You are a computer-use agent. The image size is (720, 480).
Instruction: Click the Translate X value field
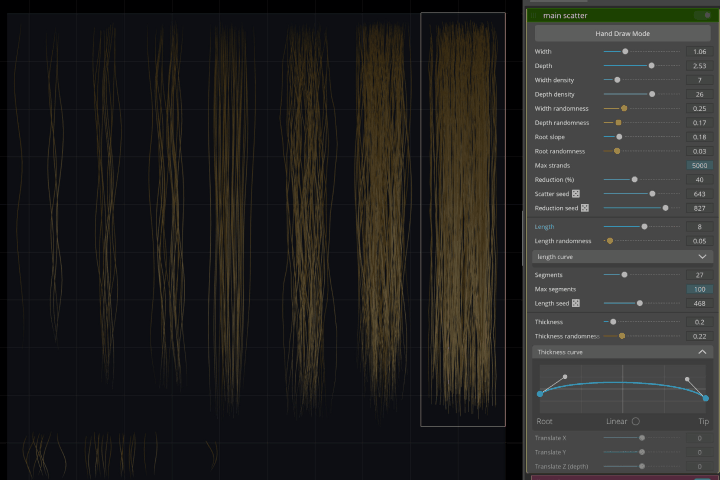pos(699,438)
